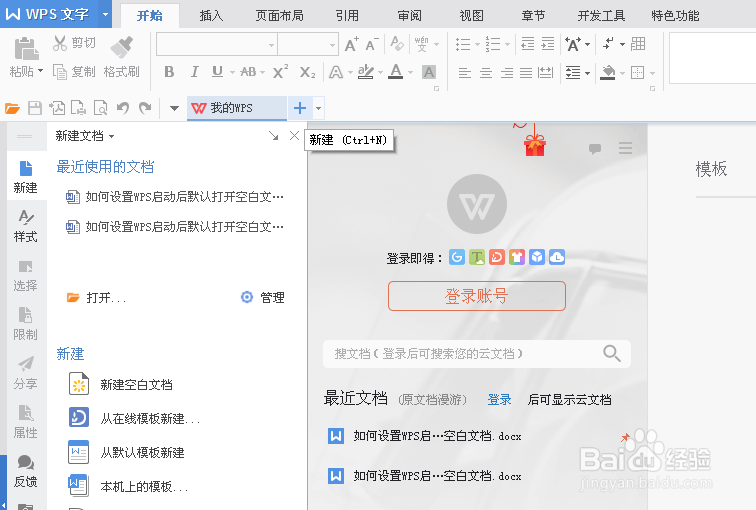This screenshot has width=756, height=510.
Task: Switch to the 引用 ribbon tab
Action: pos(347,16)
